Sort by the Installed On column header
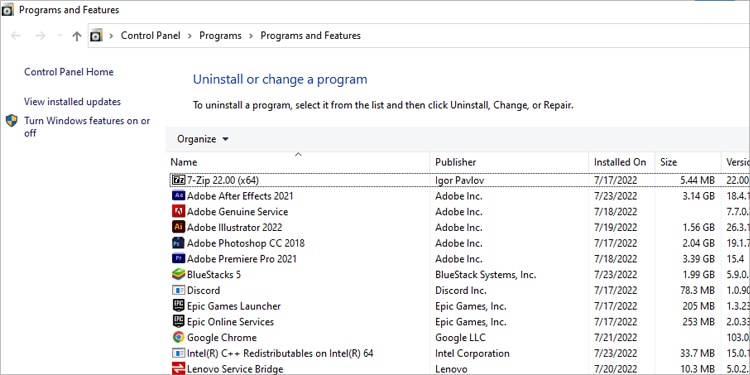 point(622,162)
